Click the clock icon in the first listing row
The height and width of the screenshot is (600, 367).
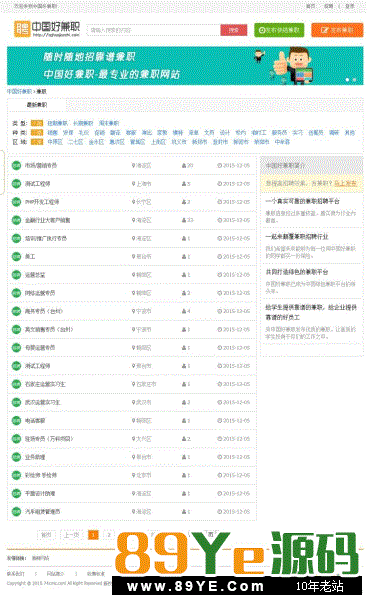[x=220, y=166]
